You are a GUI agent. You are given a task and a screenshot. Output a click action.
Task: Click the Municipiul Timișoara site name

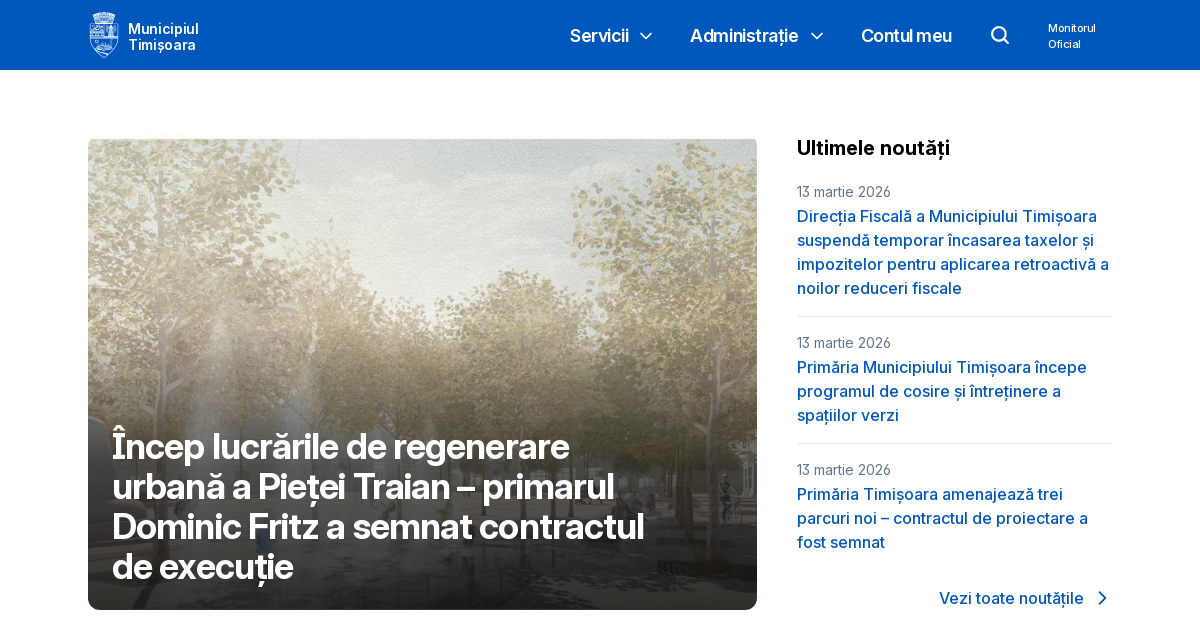coord(163,36)
